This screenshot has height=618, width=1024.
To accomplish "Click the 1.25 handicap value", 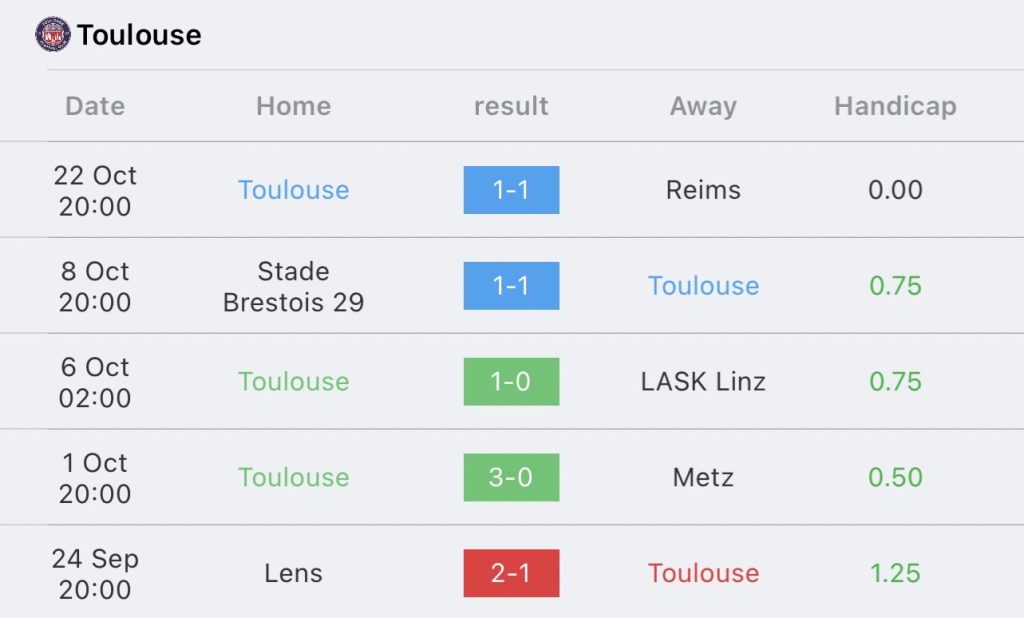I will [895, 573].
